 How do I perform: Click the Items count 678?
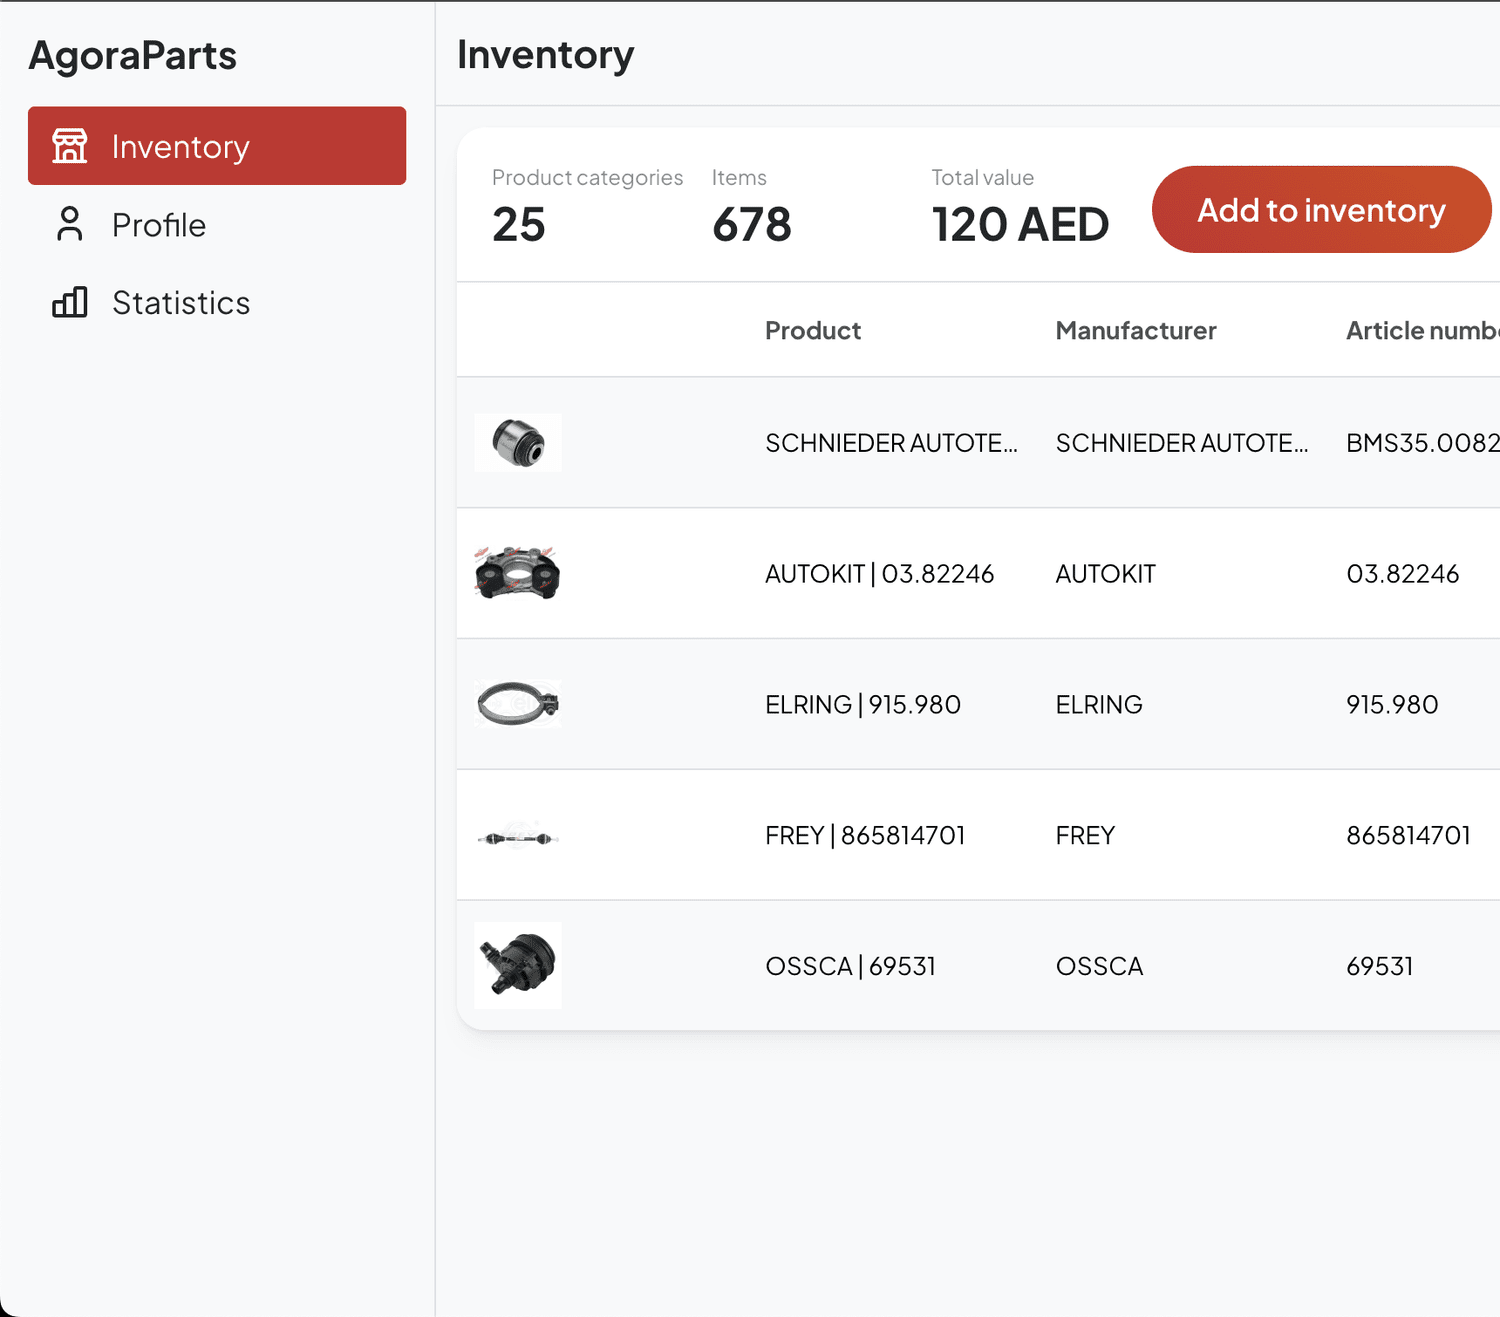pyautogui.click(x=752, y=224)
